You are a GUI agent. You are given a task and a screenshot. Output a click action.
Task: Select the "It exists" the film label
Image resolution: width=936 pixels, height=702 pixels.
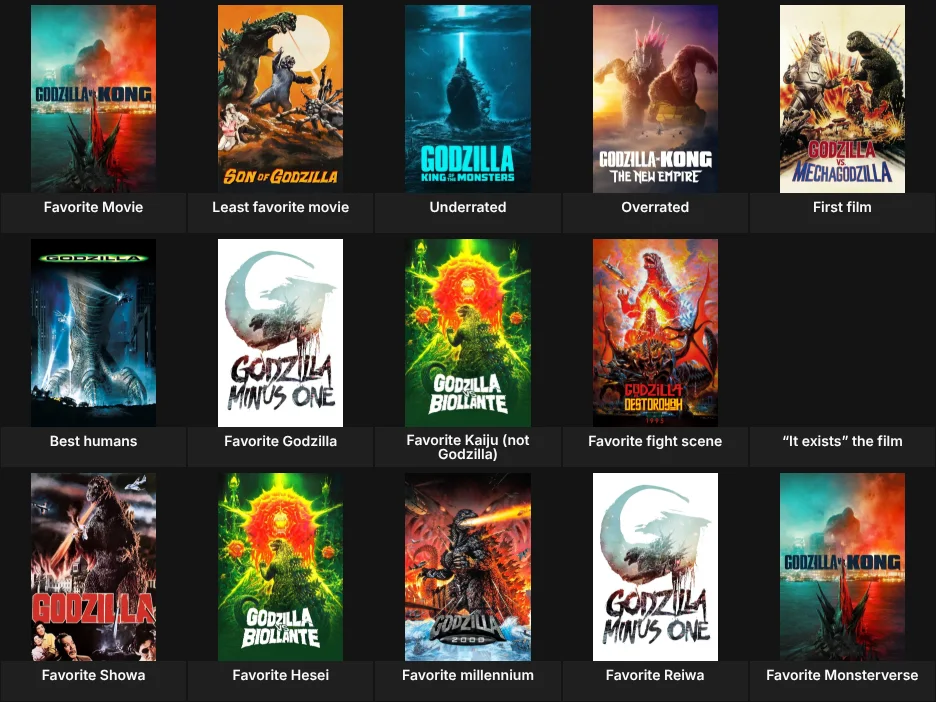(842, 441)
